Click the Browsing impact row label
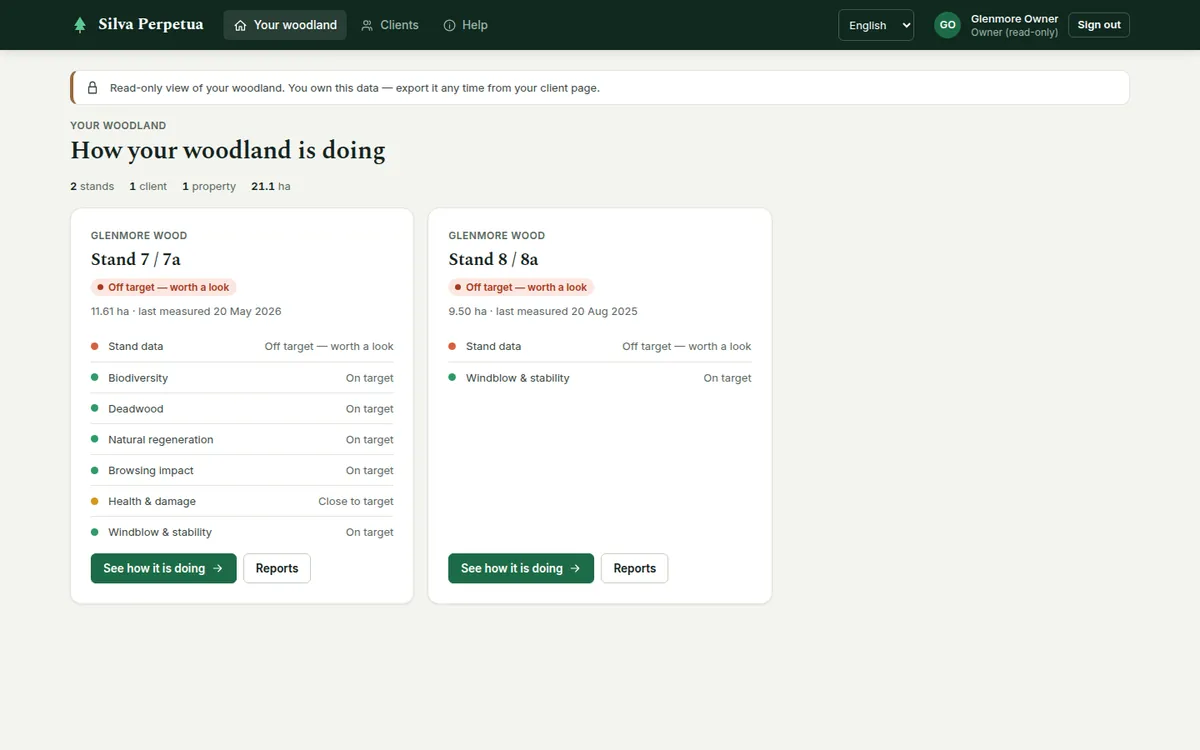The image size is (1200, 750). point(151,471)
